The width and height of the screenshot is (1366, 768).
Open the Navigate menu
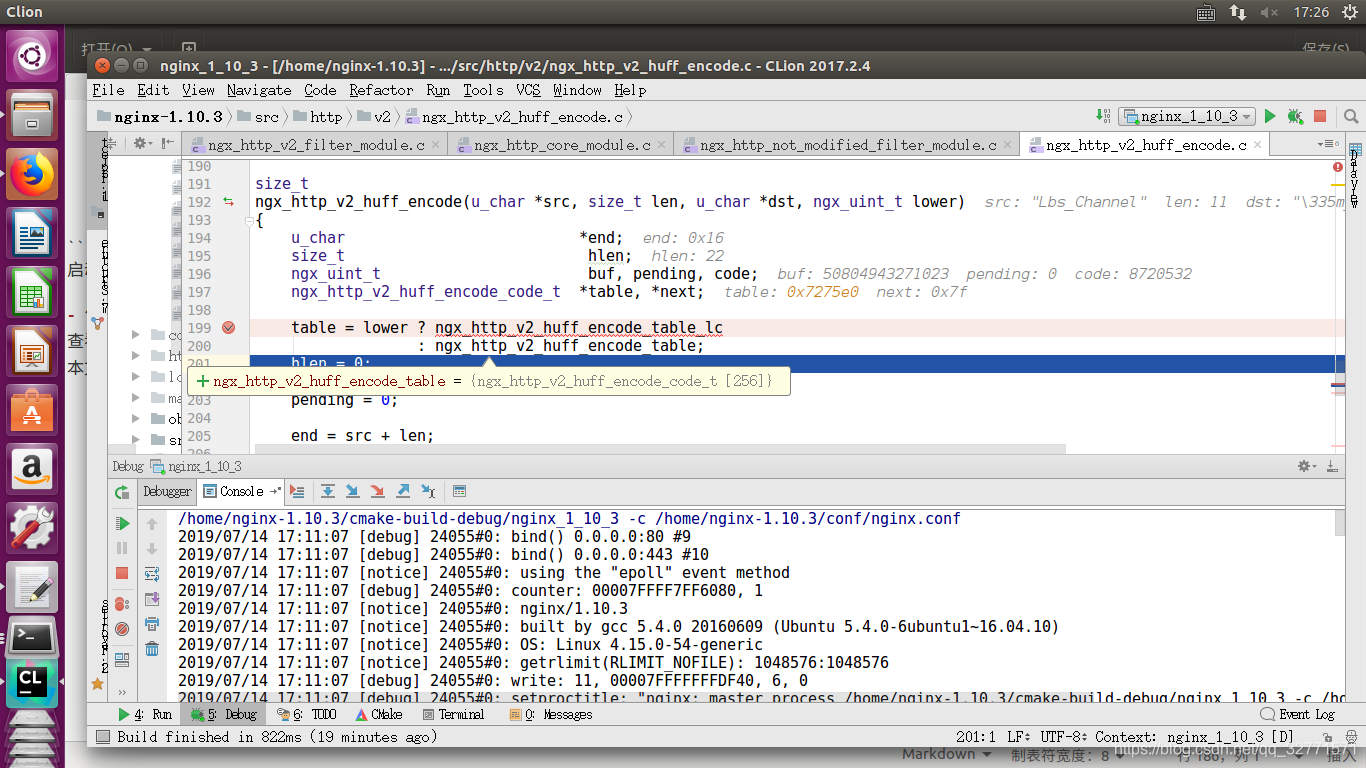[x=259, y=90]
